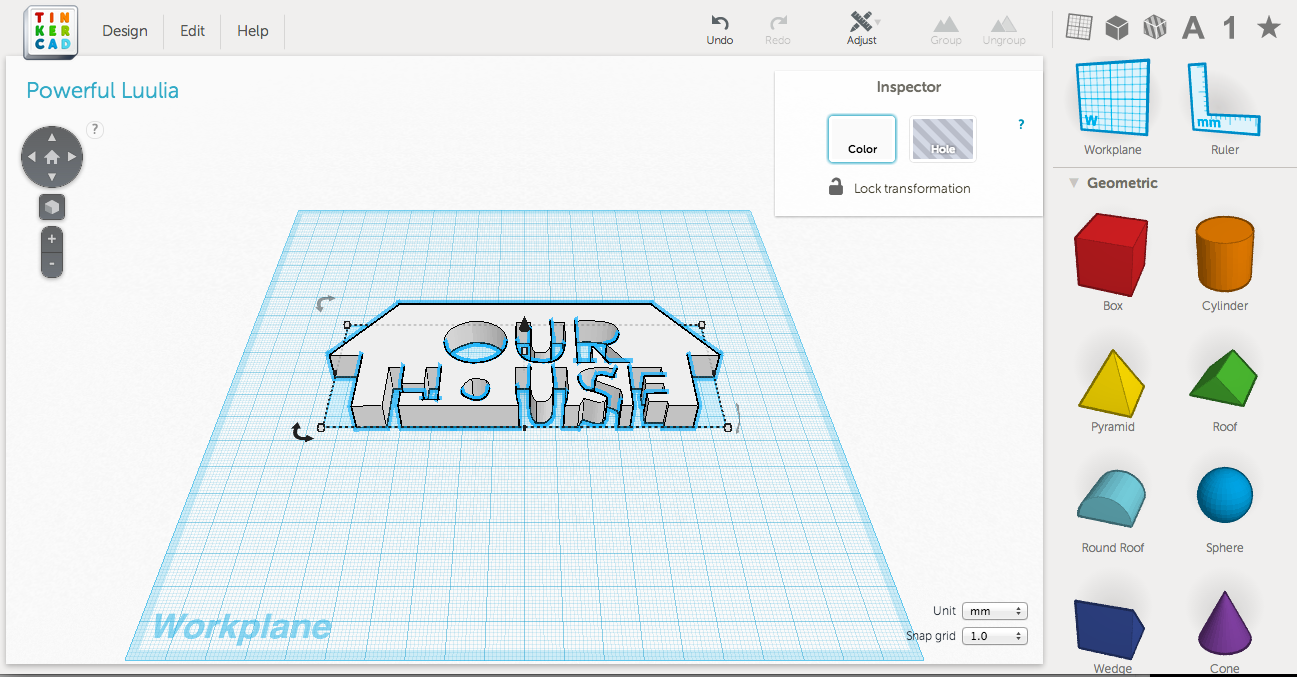Open the Help menu

252,30
